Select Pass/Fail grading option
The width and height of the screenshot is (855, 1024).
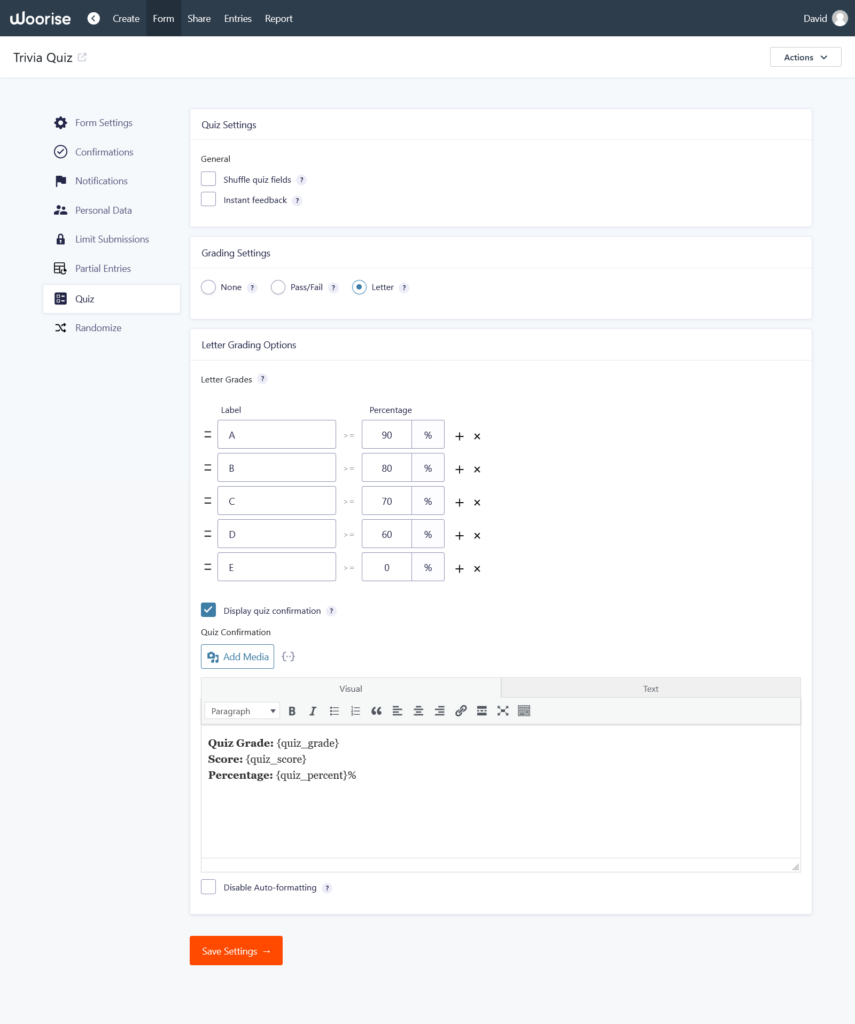(279, 287)
